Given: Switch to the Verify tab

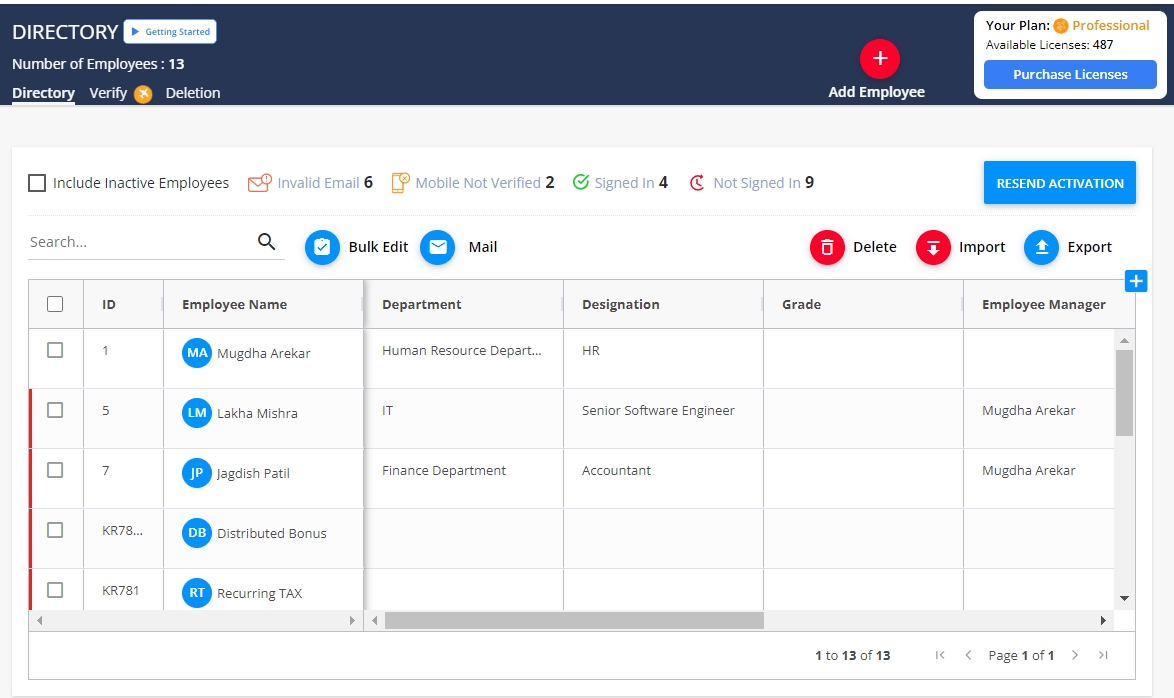Looking at the screenshot, I should pos(106,93).
